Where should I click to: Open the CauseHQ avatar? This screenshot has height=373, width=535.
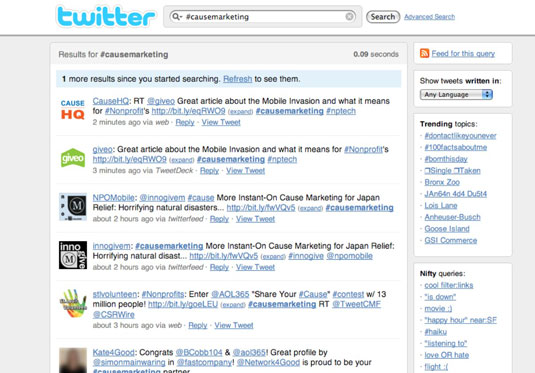(73, 110)
